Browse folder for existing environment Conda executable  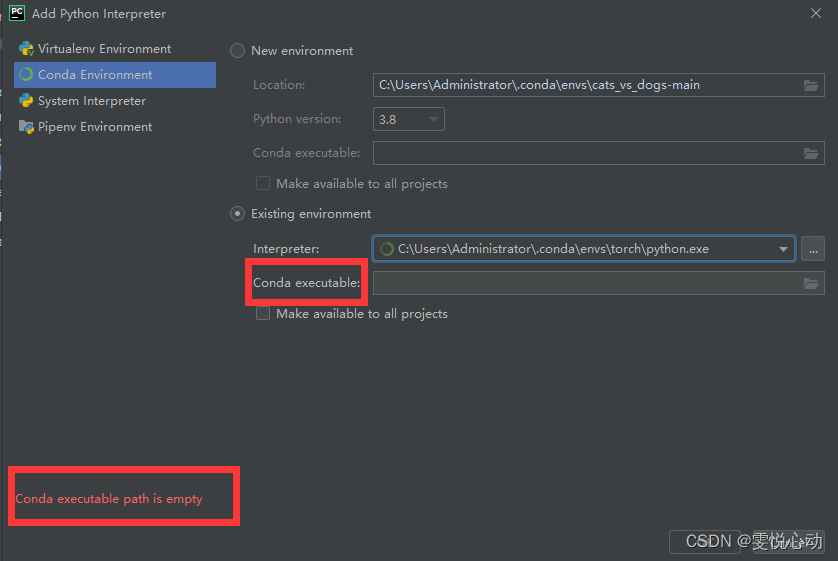pyautogui.click(x=811, y=283)
